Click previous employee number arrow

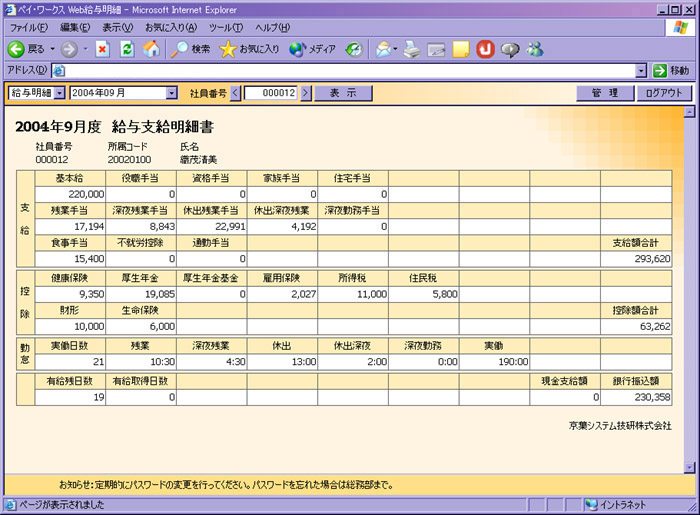[x=236, y=93]
